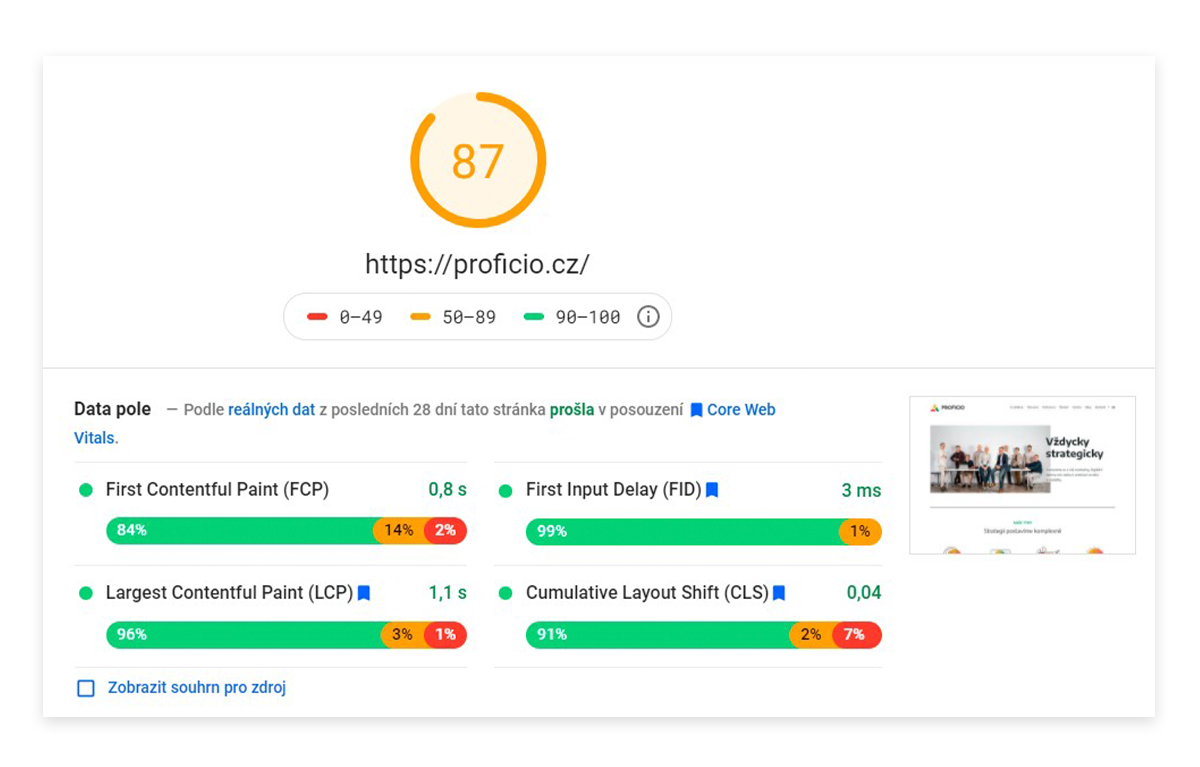
Task: Click the FCP red 2% bar segment
Action: (x=445, y=531)
